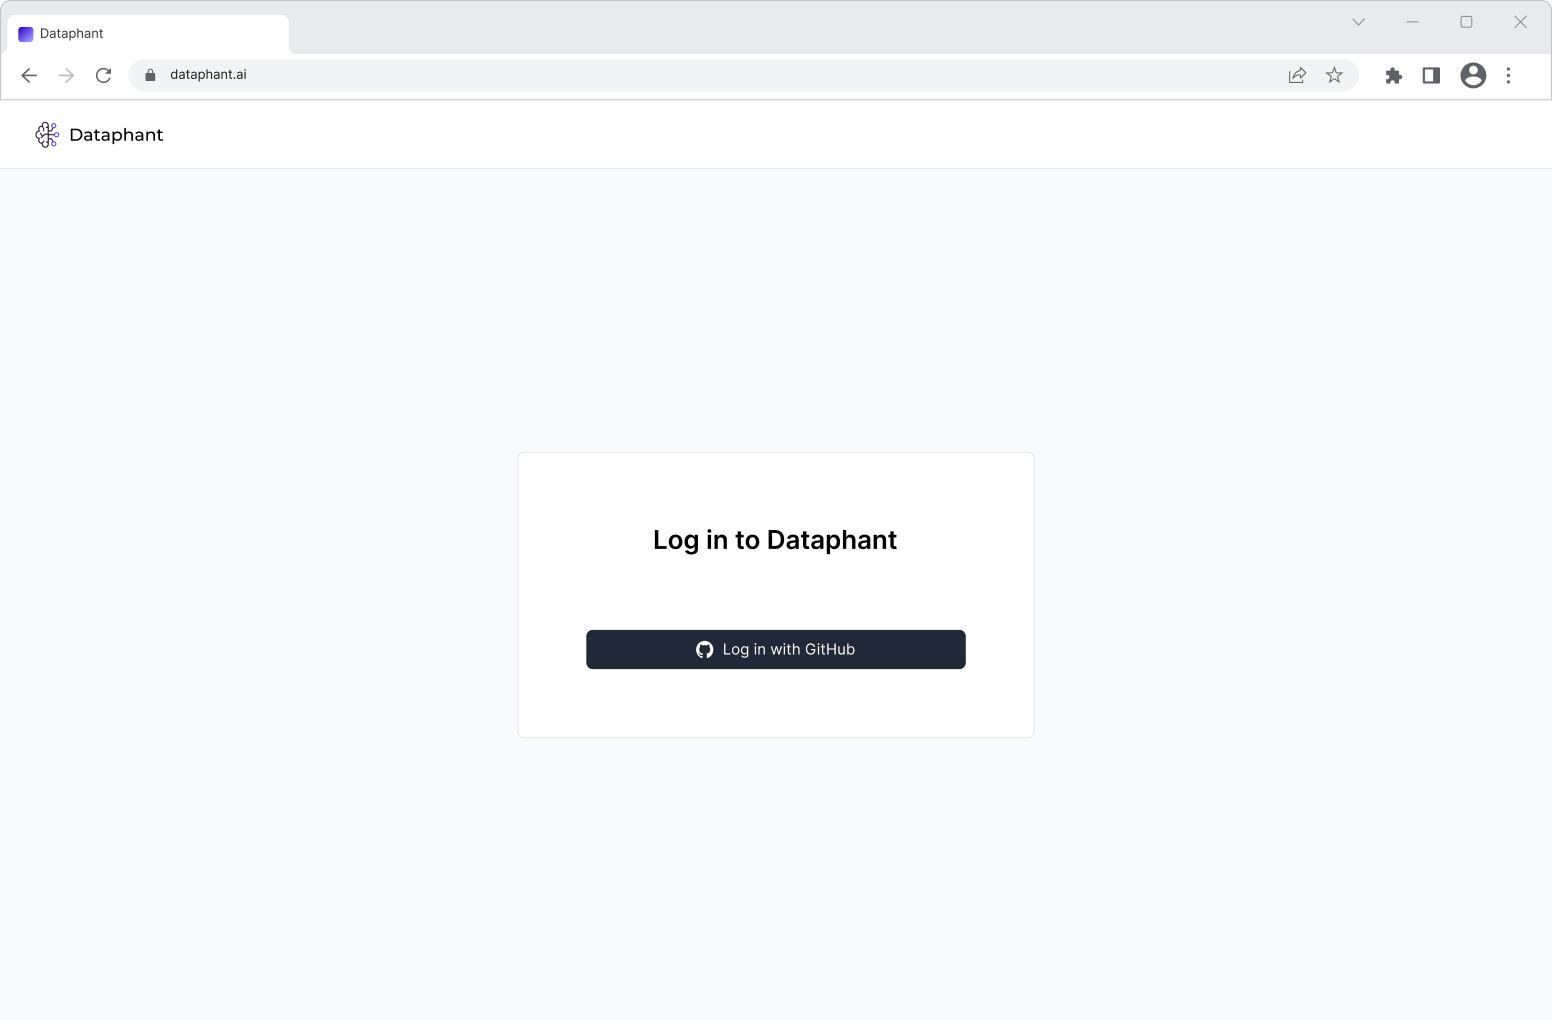Image resolution: width=1552 pixels, height=1020 pixels.
Task: Click the back navigation arrow
Action: click(28, 74)
